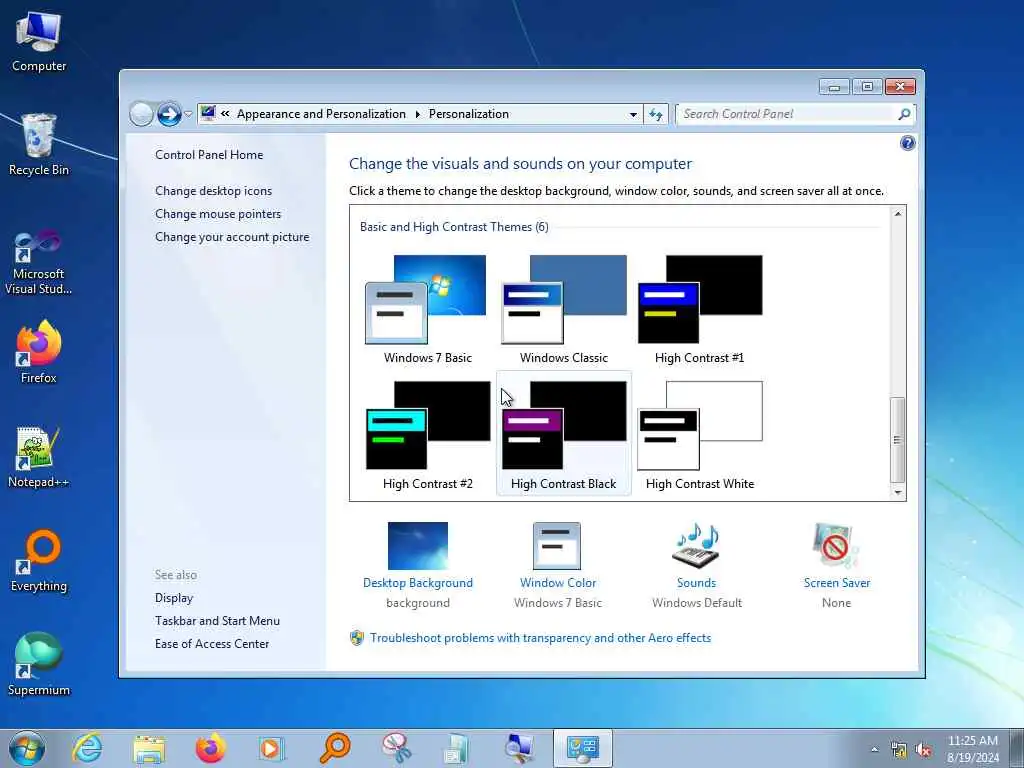Open the address bar history dropdown
This screenshot has width=1024, height=768.
[x=633, y=114]
